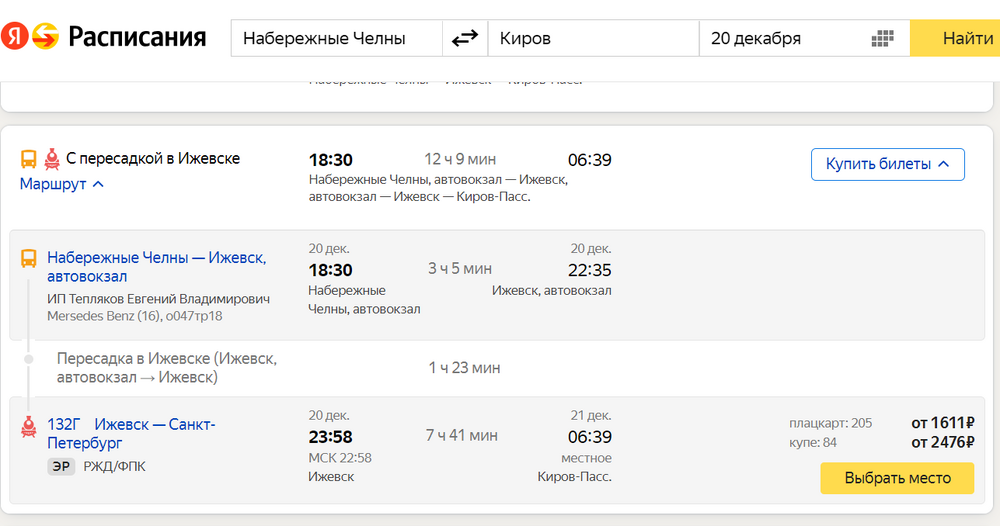Click the Киров destination field
The image size is (1000, 526).
(x=593, y=38)
